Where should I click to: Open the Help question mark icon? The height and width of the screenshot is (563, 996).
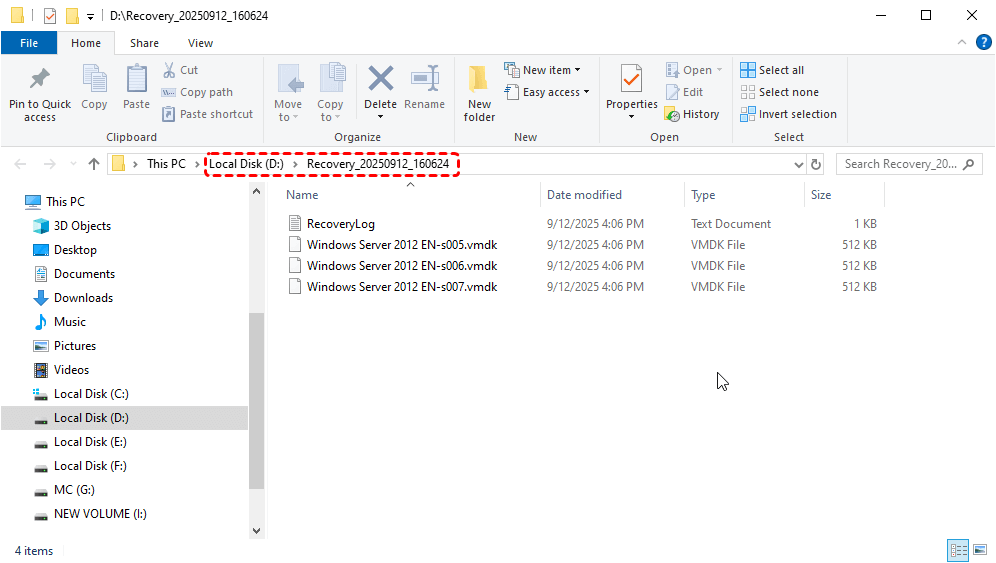point(983,43)
